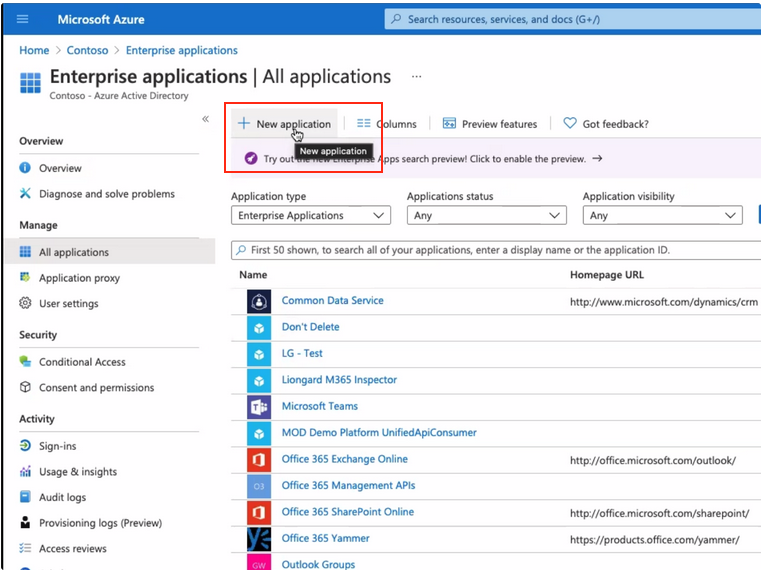Viewport: 763px width, 574px height.
Task: Click the Overview info icon in sidebar
Action: point(25,168)
